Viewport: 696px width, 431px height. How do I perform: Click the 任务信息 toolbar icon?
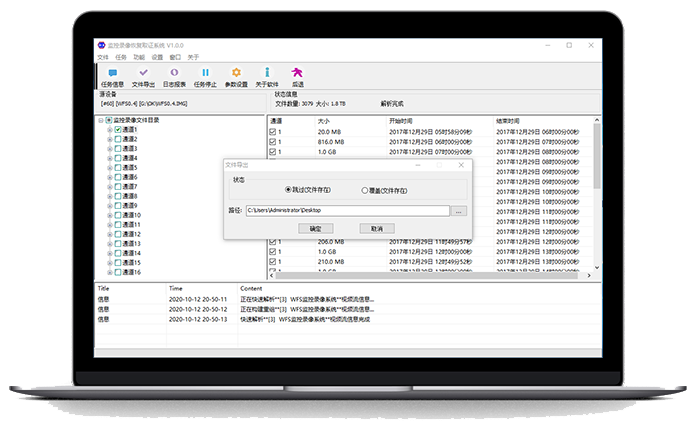click(x=112, y=73)
